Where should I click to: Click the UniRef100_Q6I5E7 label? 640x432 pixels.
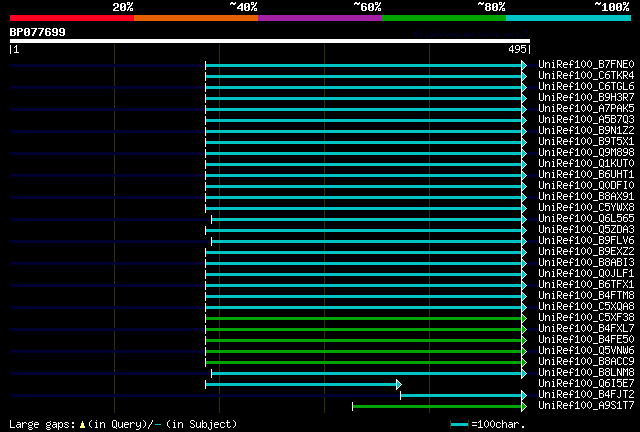click(x=586, y=384)
